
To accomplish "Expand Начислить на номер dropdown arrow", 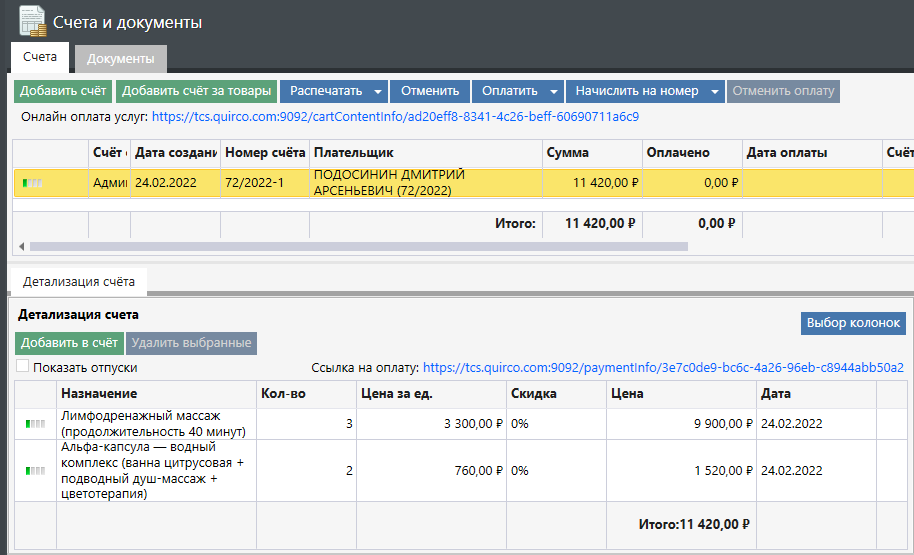I will (x=715, y=91).
